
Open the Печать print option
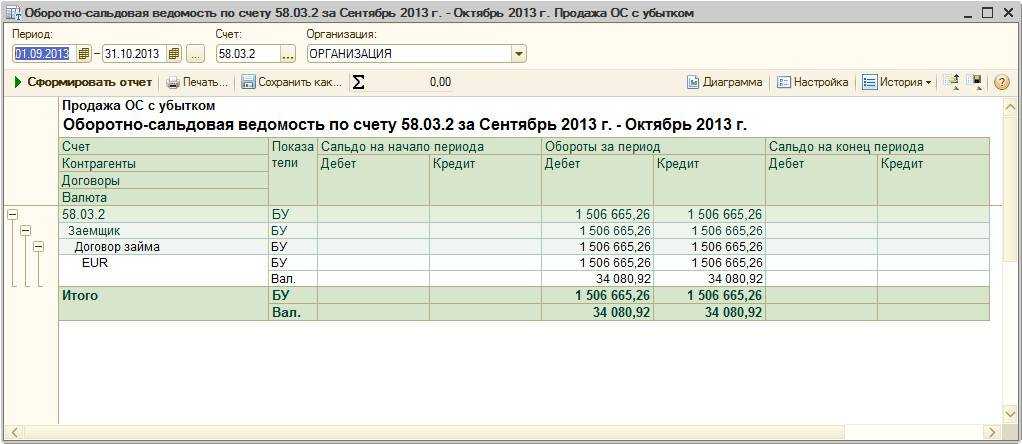tap(197, 82)
